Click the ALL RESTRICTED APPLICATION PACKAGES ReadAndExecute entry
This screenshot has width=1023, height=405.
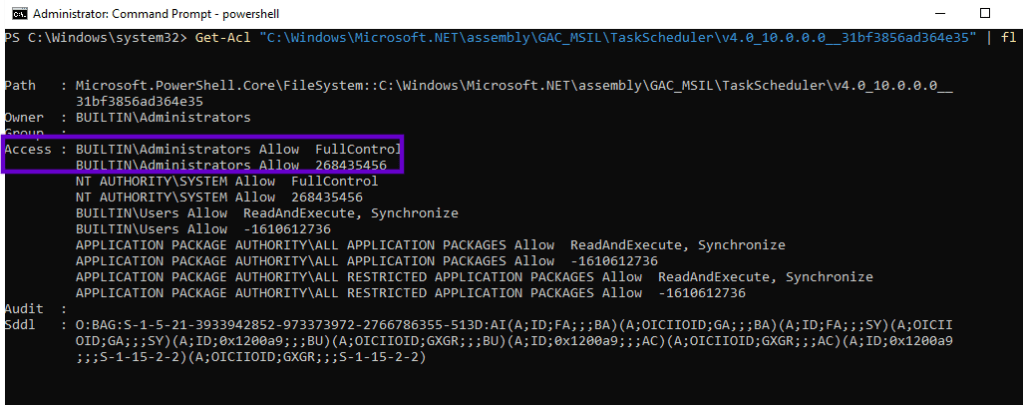pyautogui.click(x=474, y=277)
